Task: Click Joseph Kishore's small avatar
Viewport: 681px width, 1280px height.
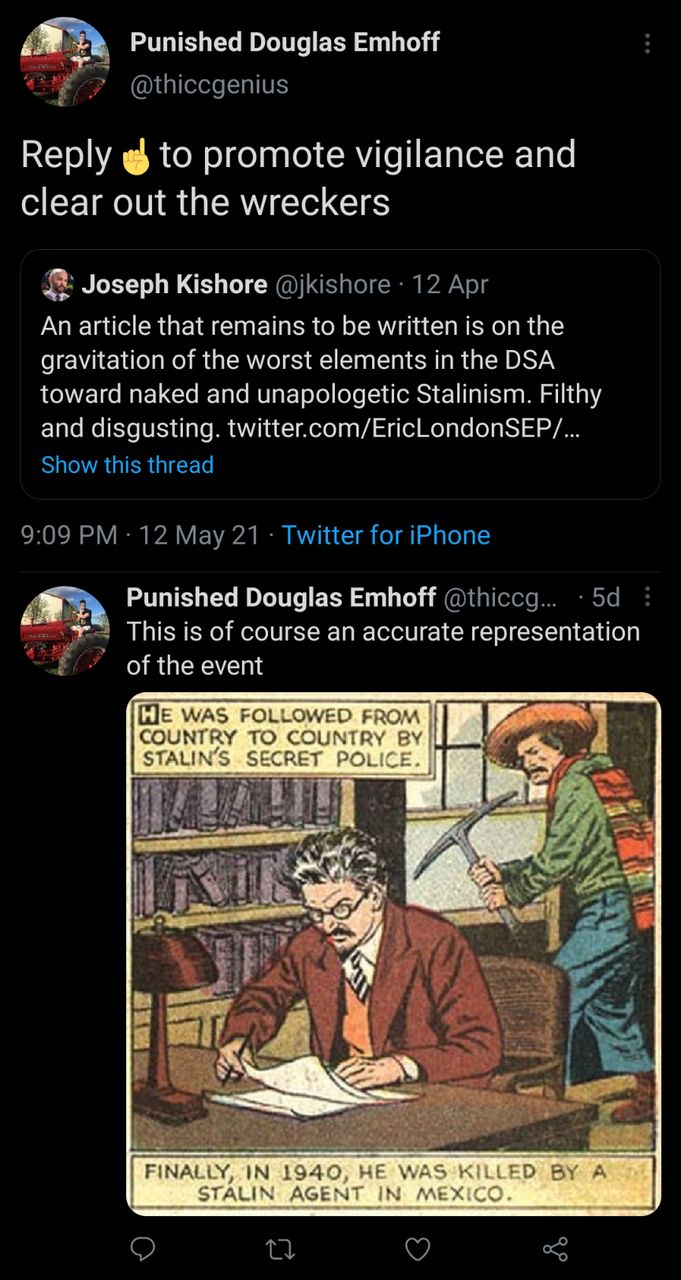Action: point(57,285)
